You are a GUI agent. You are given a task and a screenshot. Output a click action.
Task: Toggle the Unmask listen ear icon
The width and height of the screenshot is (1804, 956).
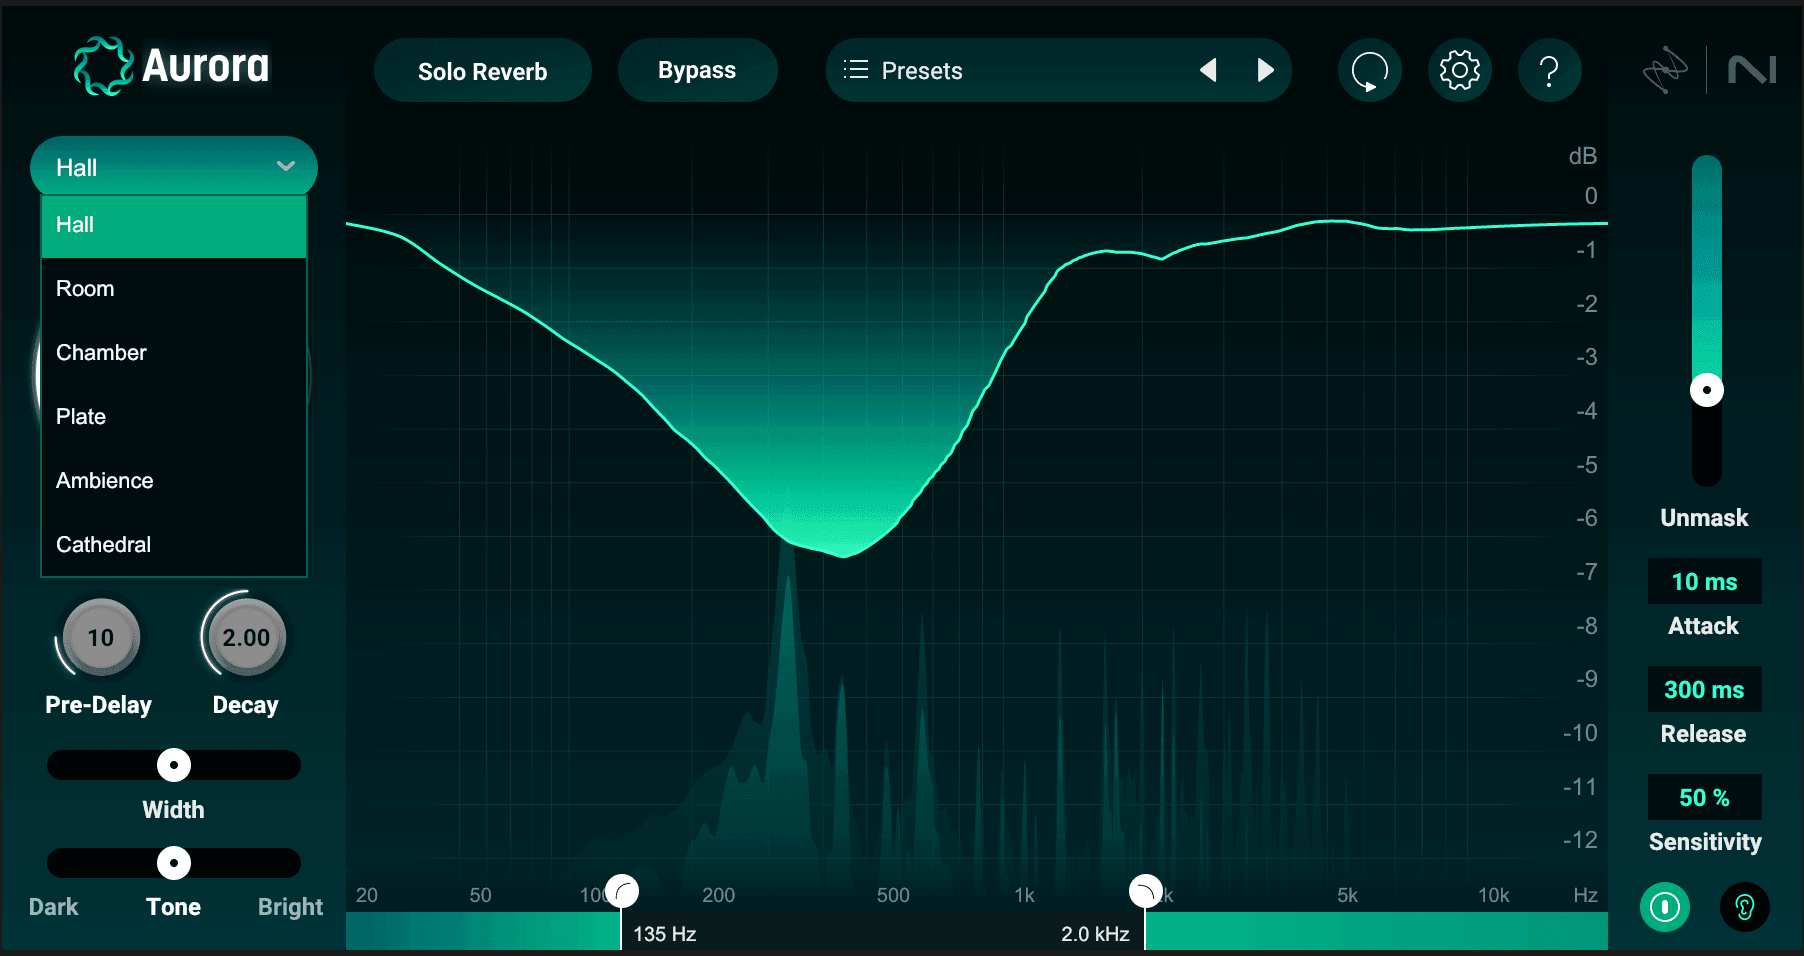point(1745,907)
